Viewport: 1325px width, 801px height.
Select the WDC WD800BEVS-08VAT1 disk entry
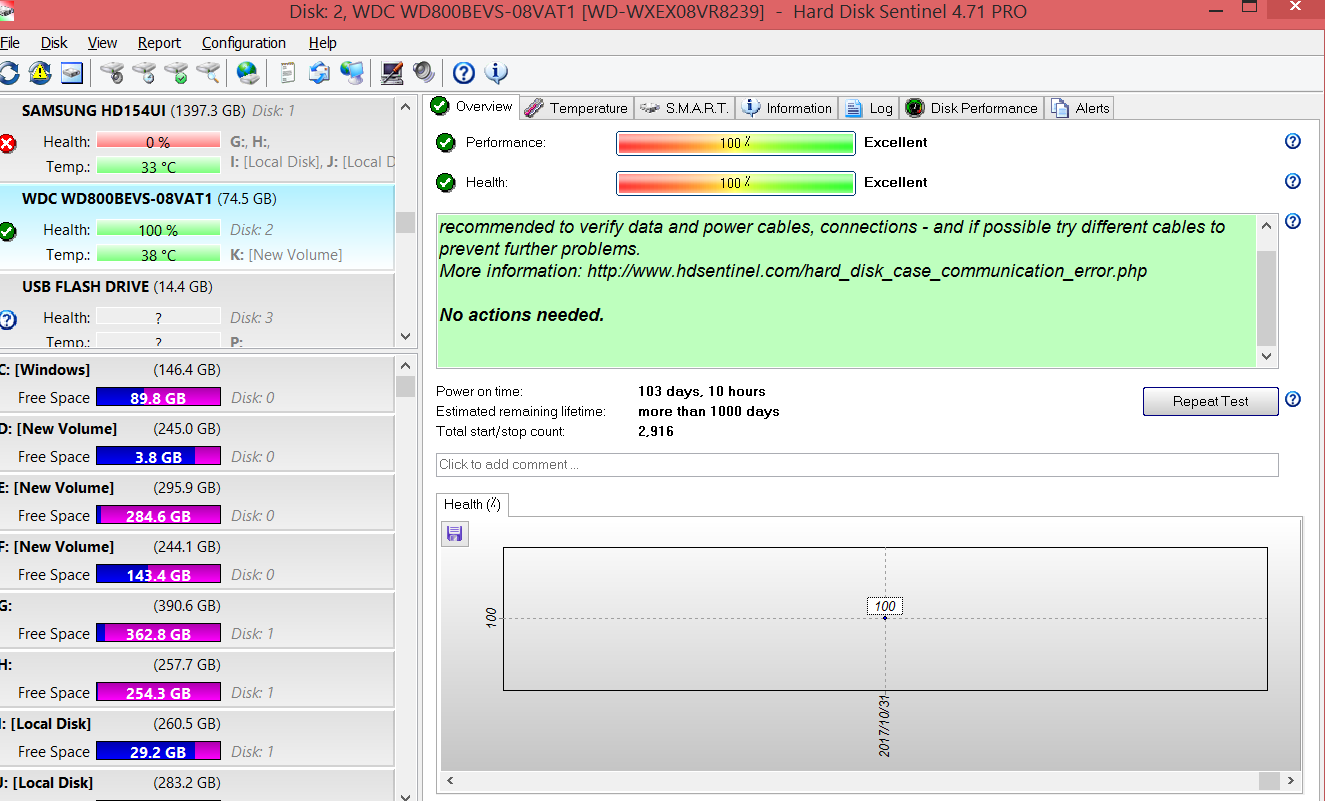[x=197, y=228]
